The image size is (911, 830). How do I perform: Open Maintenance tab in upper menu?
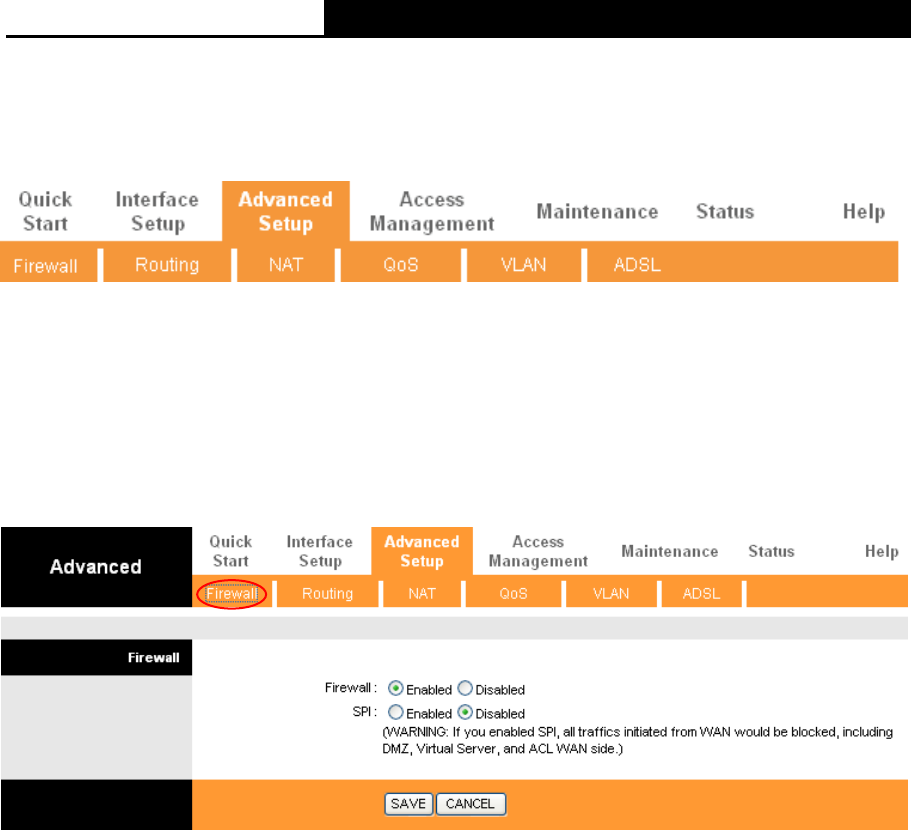(597, 211)
